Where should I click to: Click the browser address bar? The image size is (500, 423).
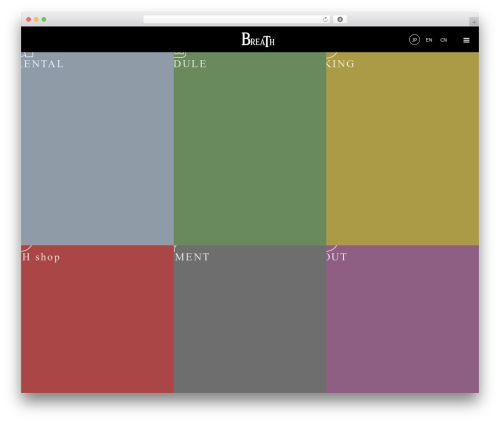coord(237,19)
